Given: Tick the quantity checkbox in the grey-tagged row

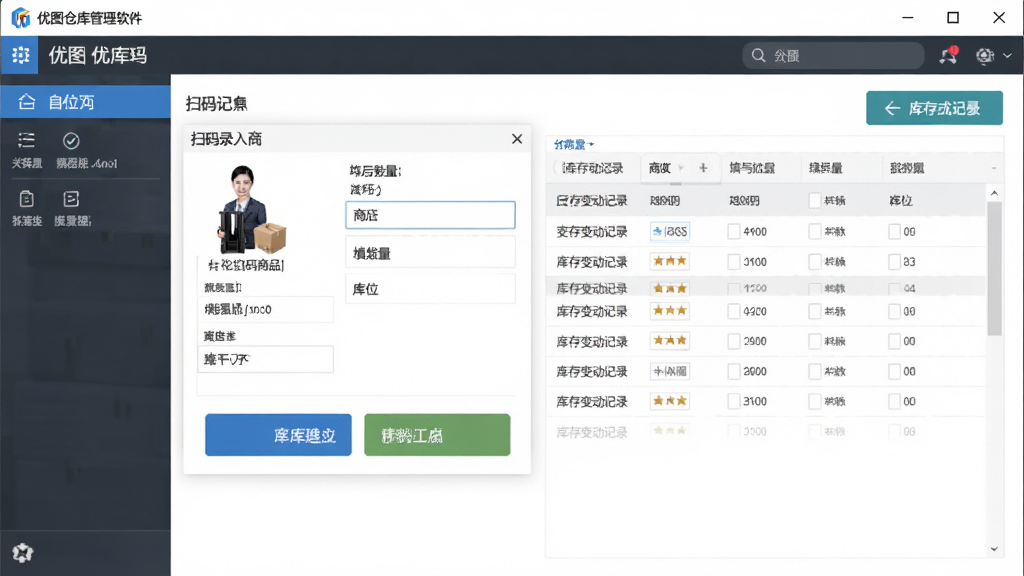Looking at the screenshot, I should point(734,371).
